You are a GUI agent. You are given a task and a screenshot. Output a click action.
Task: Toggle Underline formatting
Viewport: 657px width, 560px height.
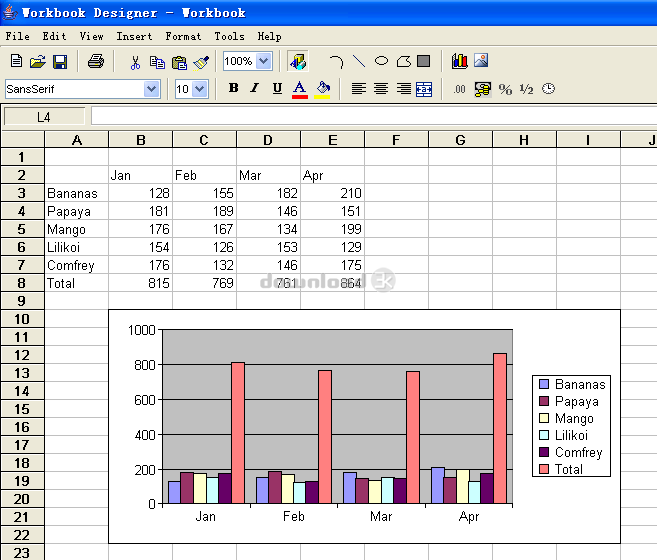point(277,88)
